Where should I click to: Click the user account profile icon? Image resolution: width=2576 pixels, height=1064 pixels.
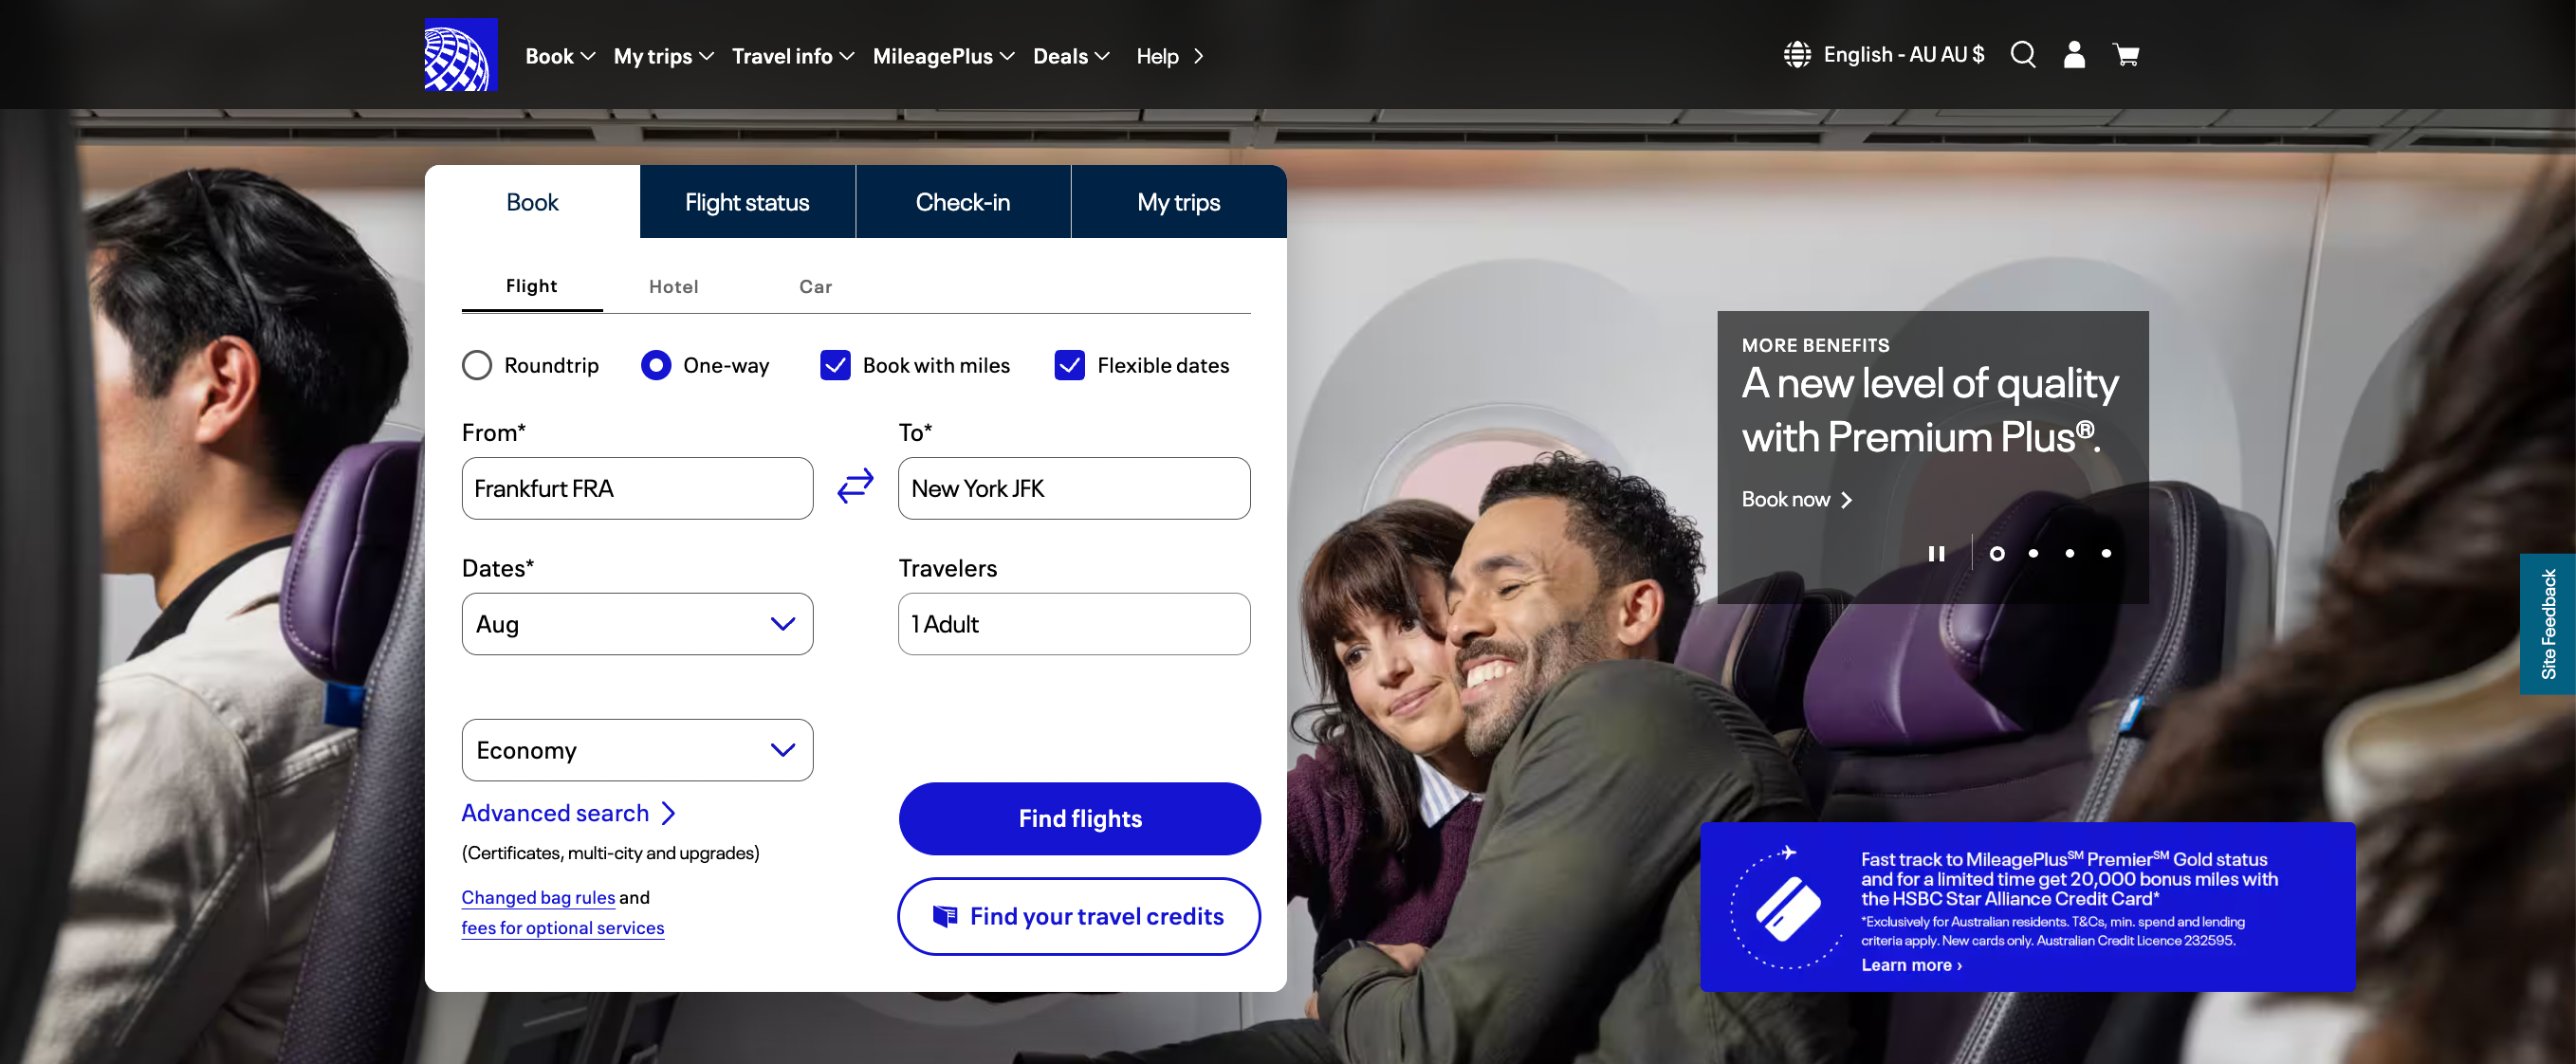click(2074, 54)
